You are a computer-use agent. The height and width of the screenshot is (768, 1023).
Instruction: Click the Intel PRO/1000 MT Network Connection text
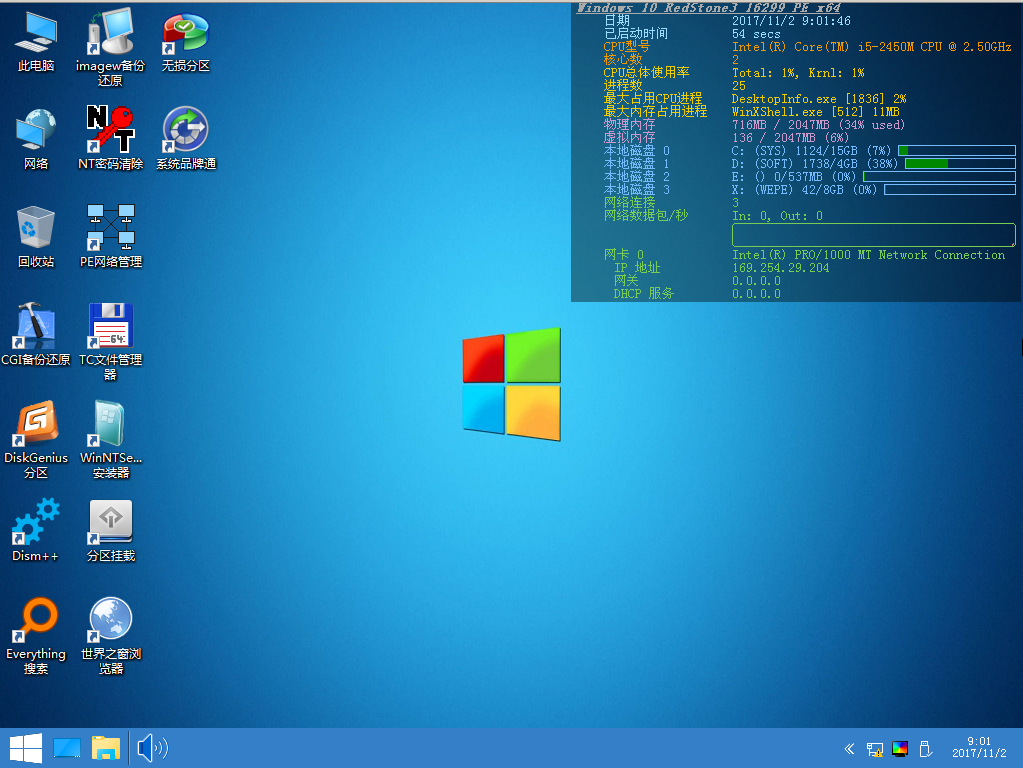[x=868, y=254]
